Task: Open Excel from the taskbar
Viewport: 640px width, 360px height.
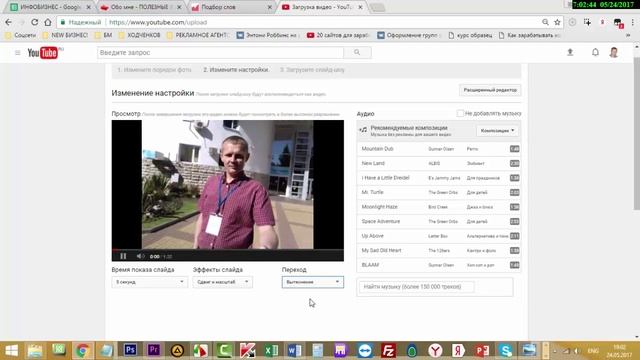Action: point(271,350)
